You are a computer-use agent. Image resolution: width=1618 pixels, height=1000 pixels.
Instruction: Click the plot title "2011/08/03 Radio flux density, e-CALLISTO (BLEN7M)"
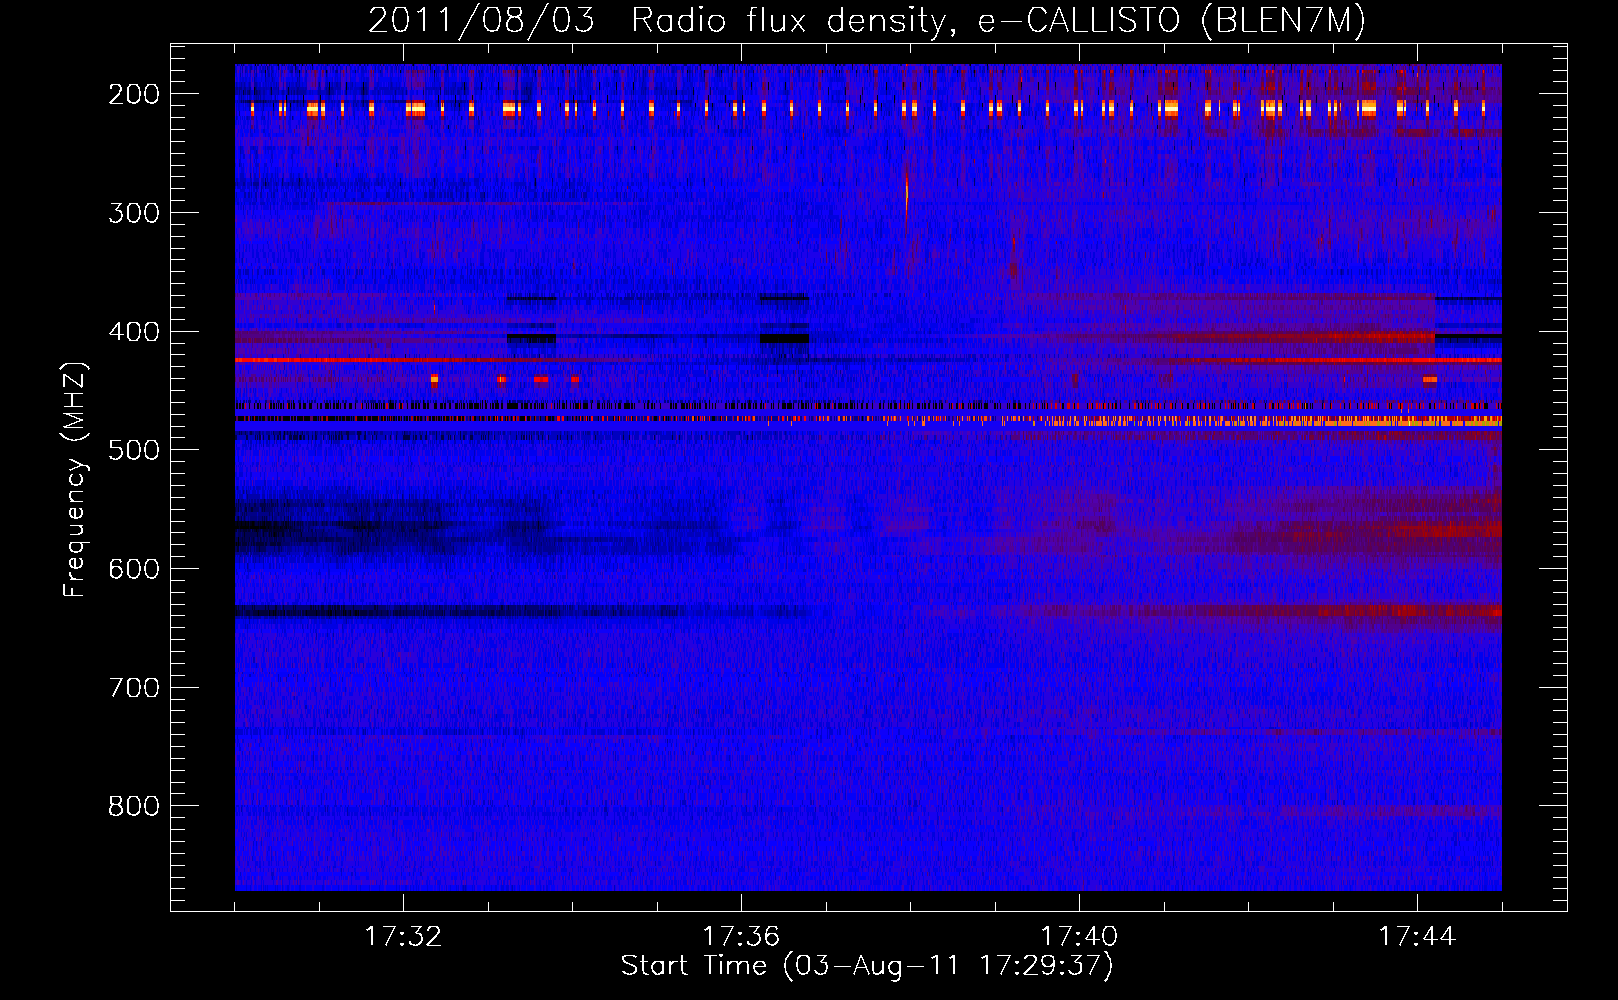[x=867, y=20]
